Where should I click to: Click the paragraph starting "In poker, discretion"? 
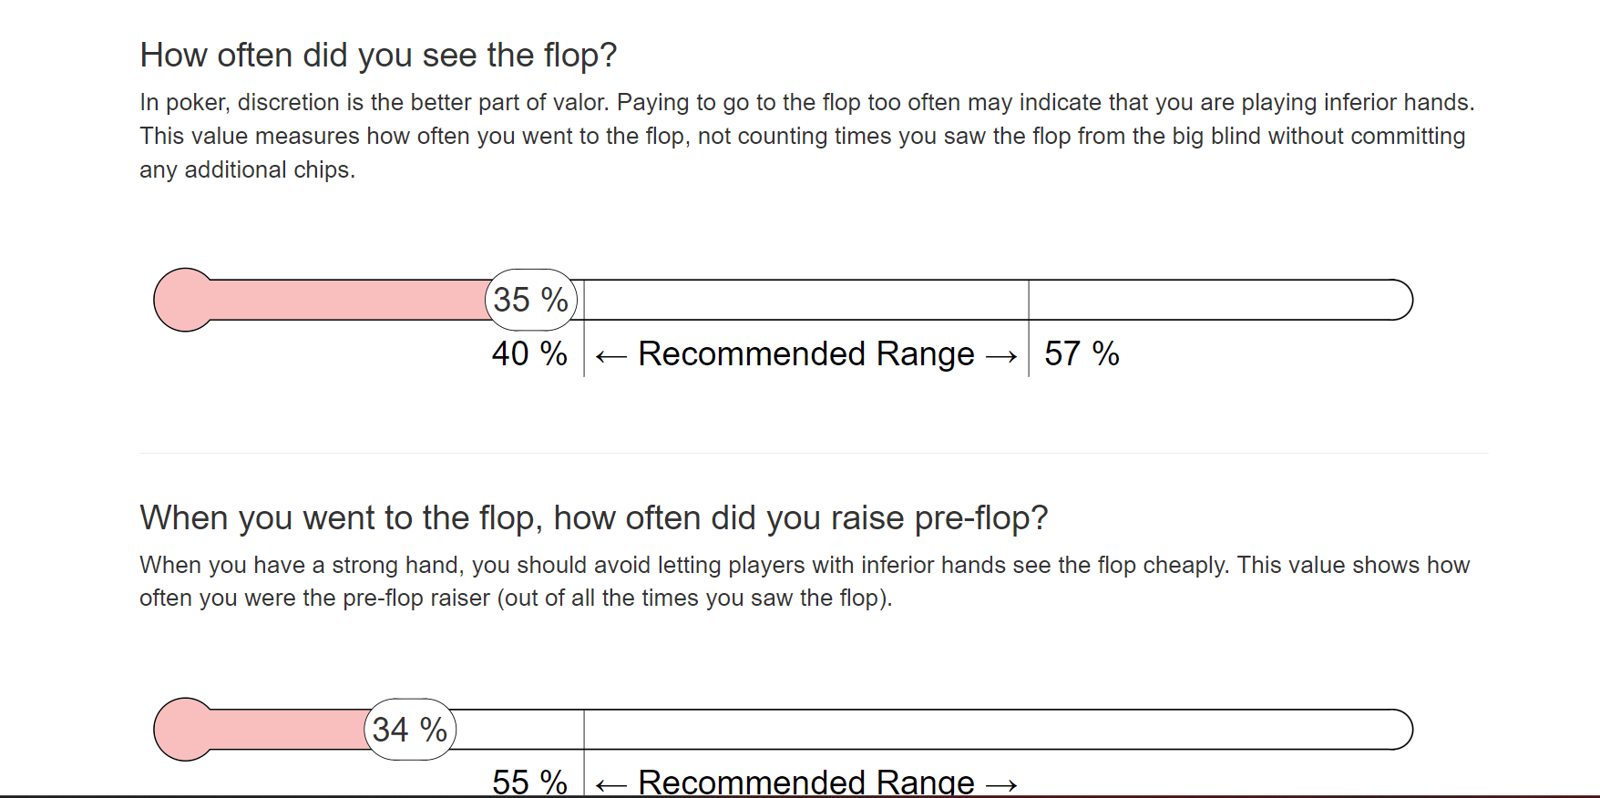(808, 136)
